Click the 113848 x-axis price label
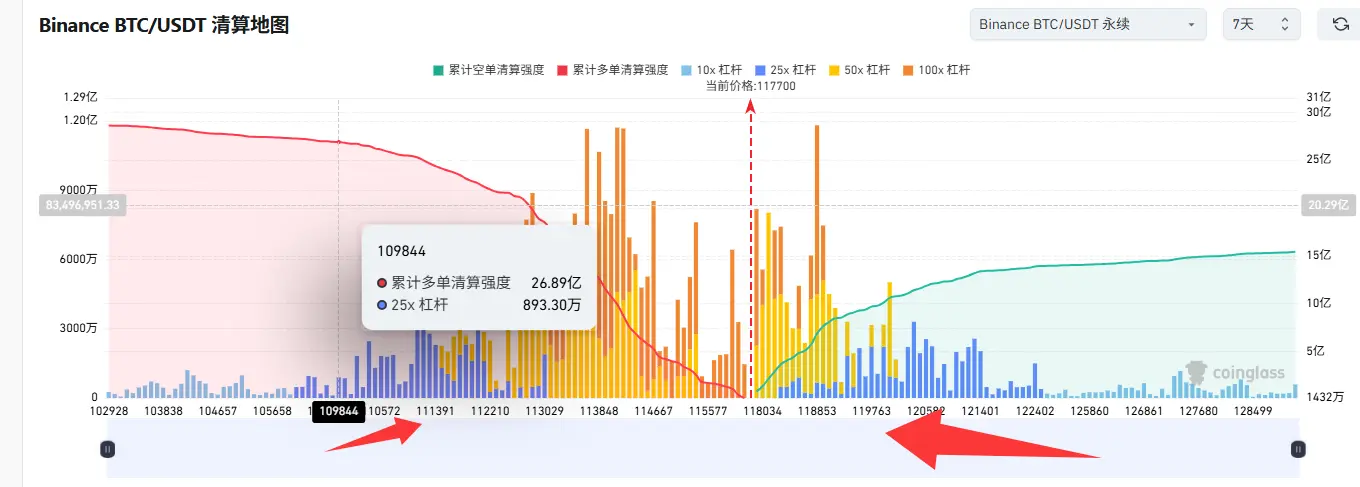The width and height of the screenshot is (1360, 487). point(599,411)
